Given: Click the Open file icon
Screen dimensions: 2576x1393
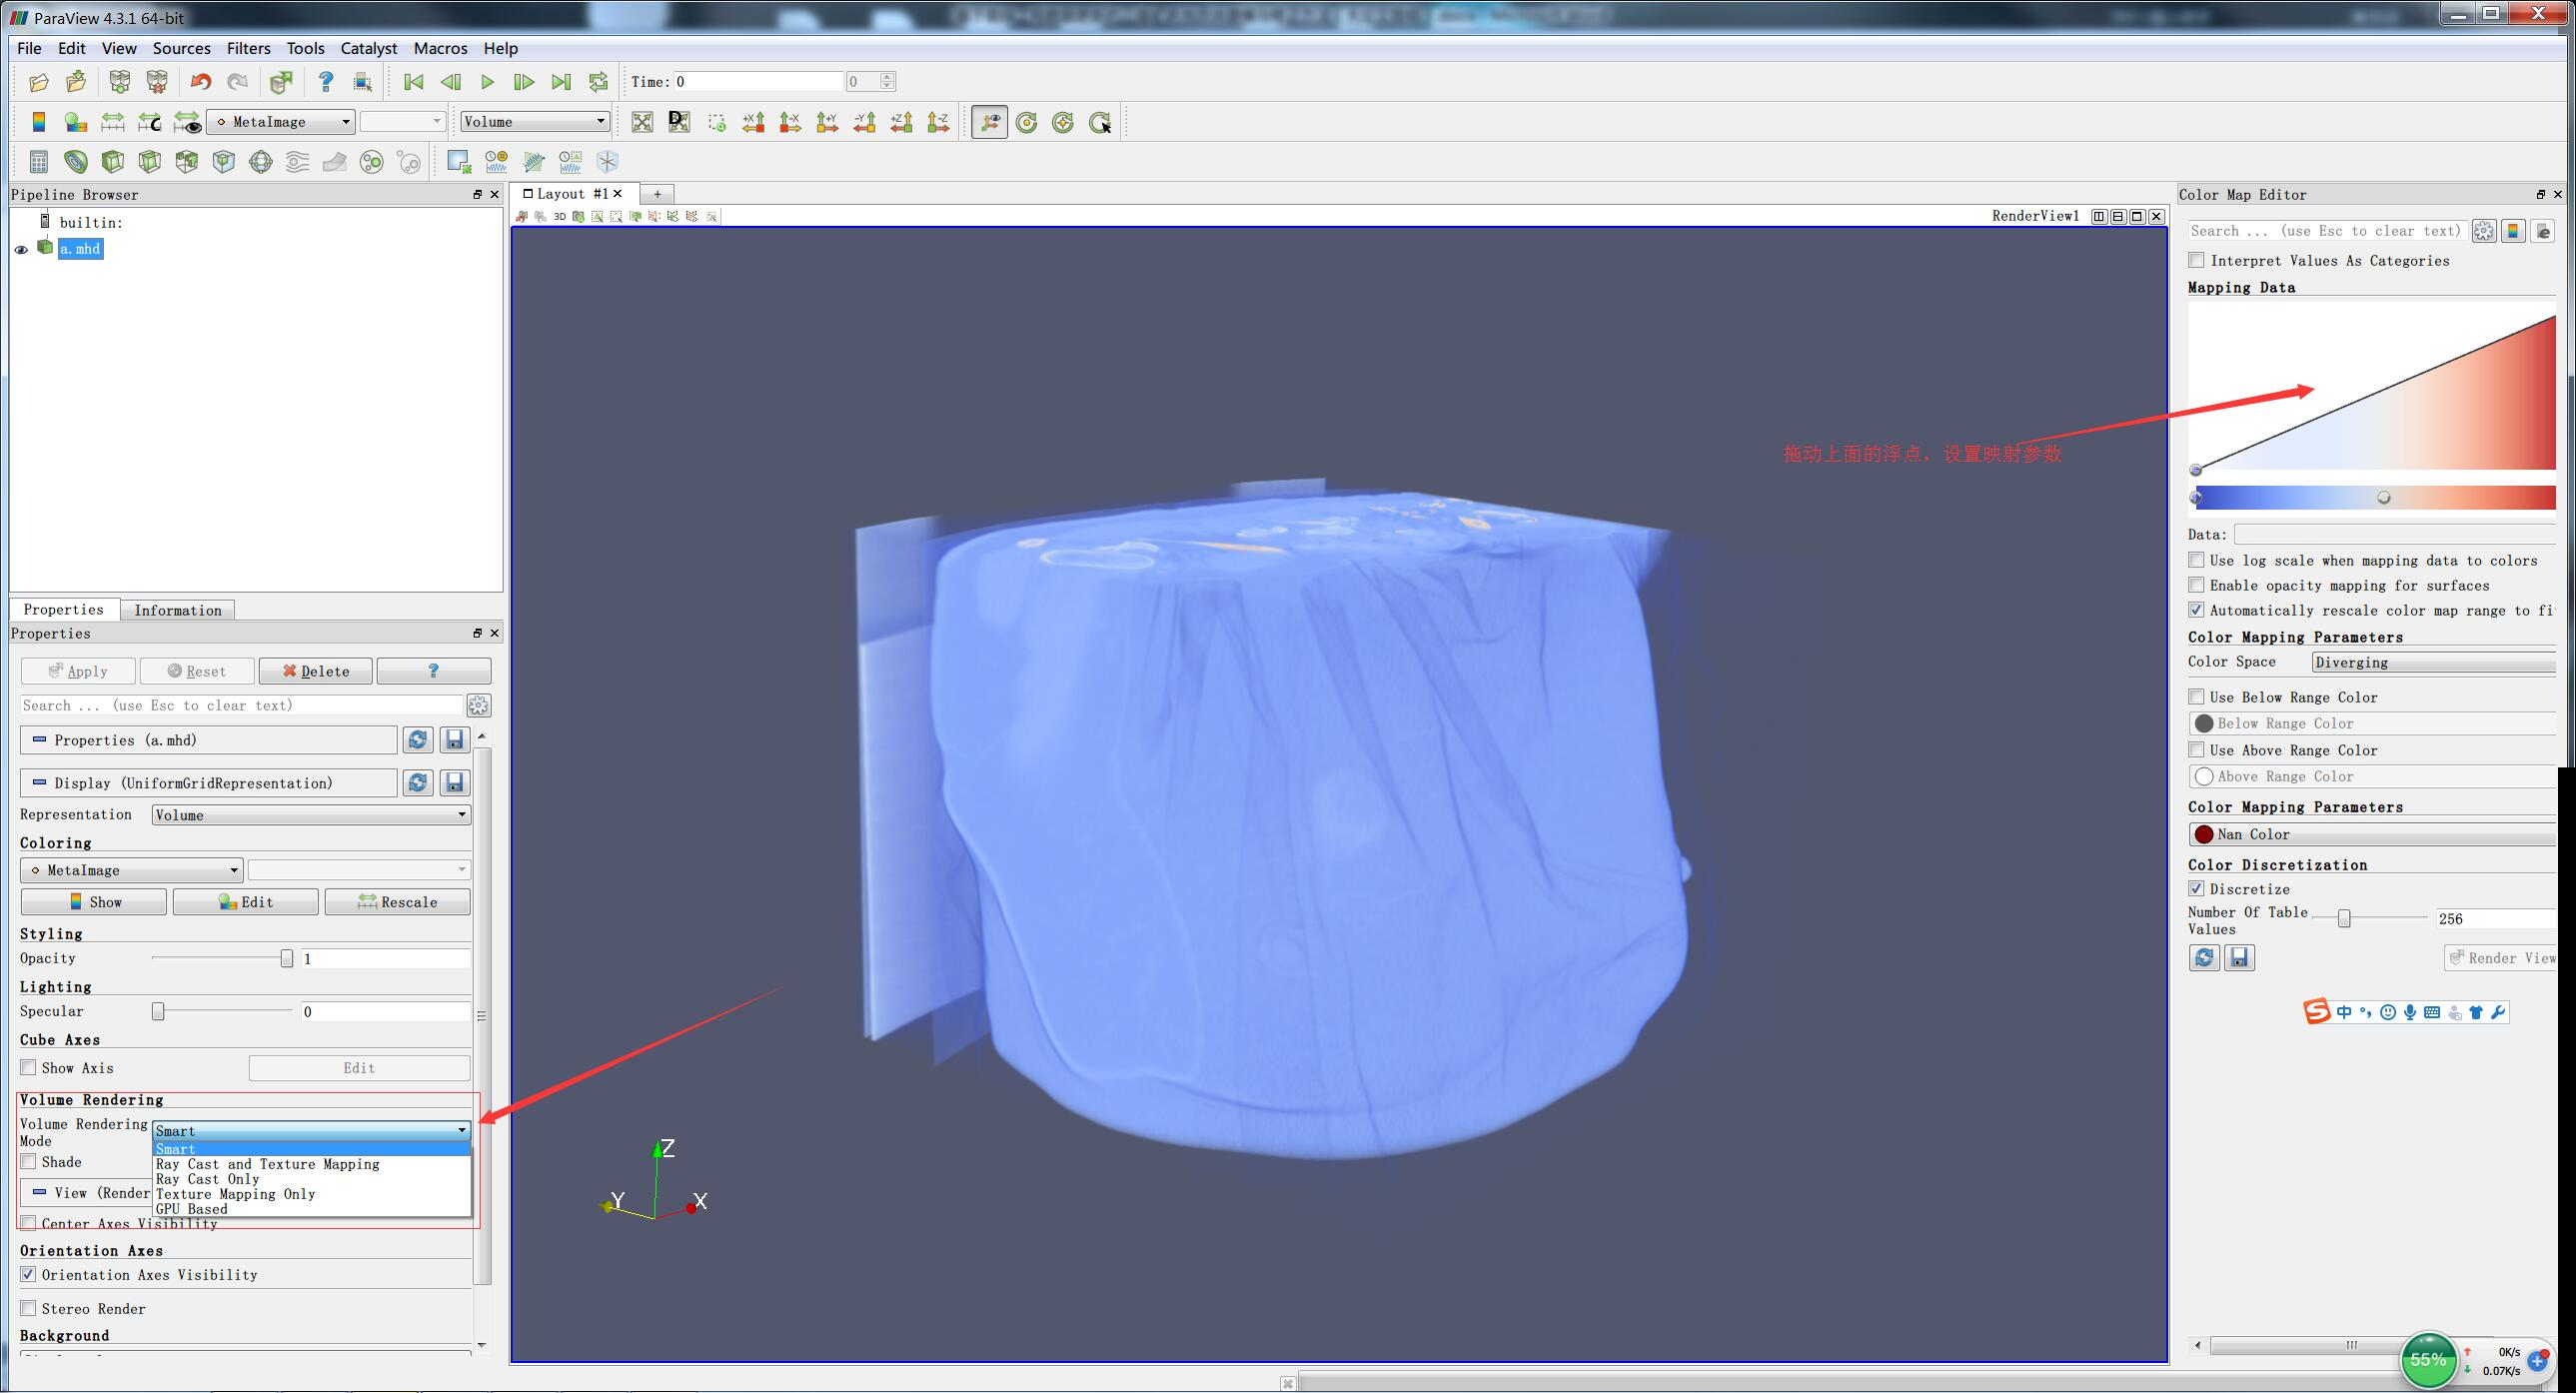Looking at the screenshot, I should [39, 82].
